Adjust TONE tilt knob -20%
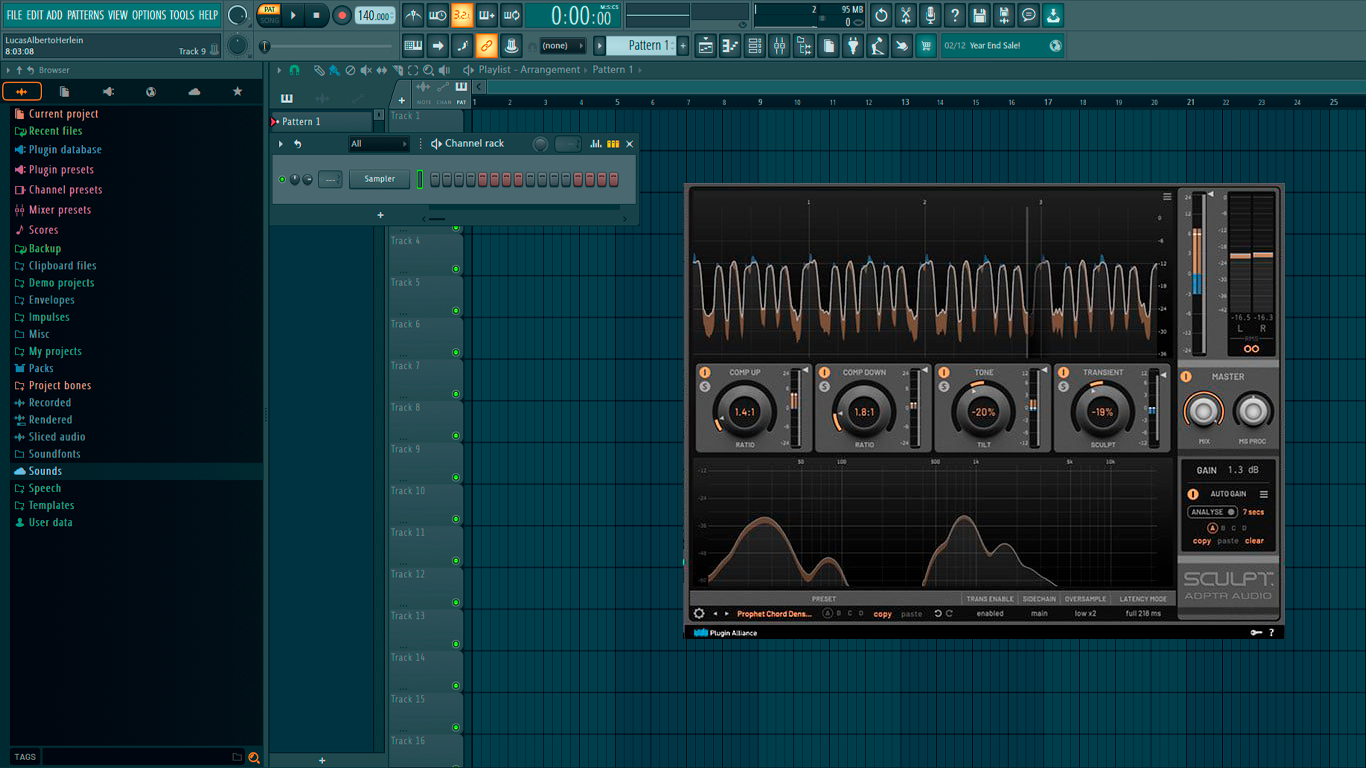 pyautogui.click(x=984, y=411)
